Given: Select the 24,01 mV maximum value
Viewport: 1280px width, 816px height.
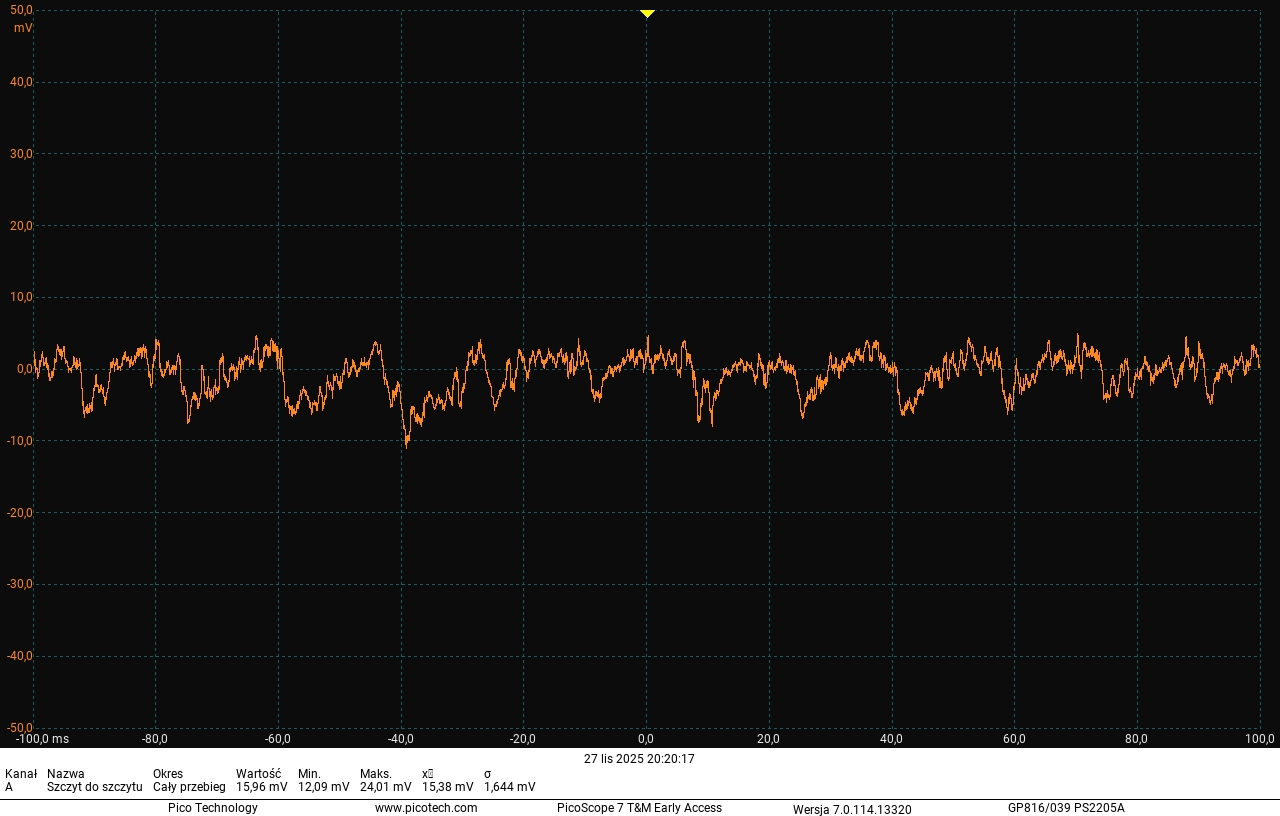Looking at the screenshot, I should tap(385, 787).
